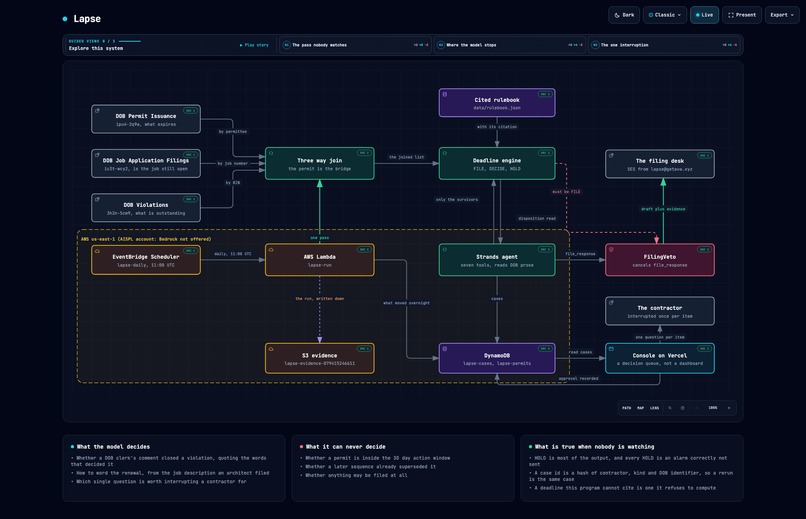The height and width of the screenshot is (519, 806).
Task: Open guided view 'Where the model stops'
Action: pos(510,45)
